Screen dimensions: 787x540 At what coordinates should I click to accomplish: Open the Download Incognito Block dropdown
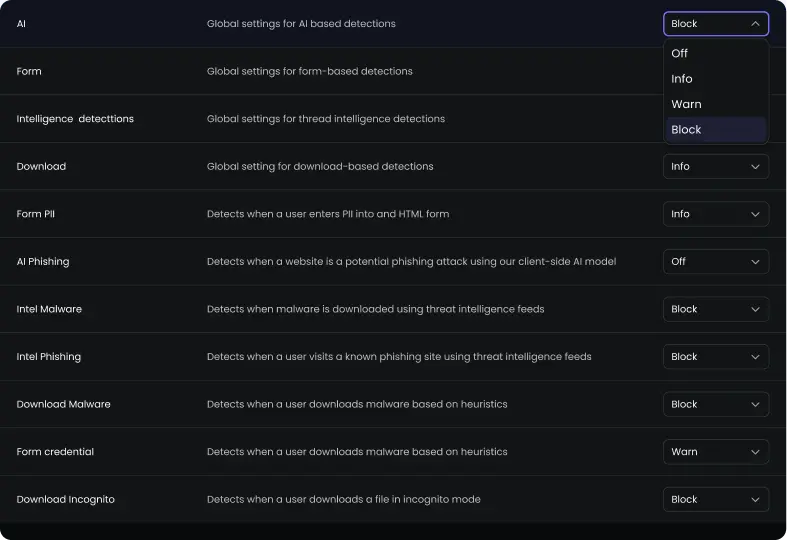tap(715, 499)
